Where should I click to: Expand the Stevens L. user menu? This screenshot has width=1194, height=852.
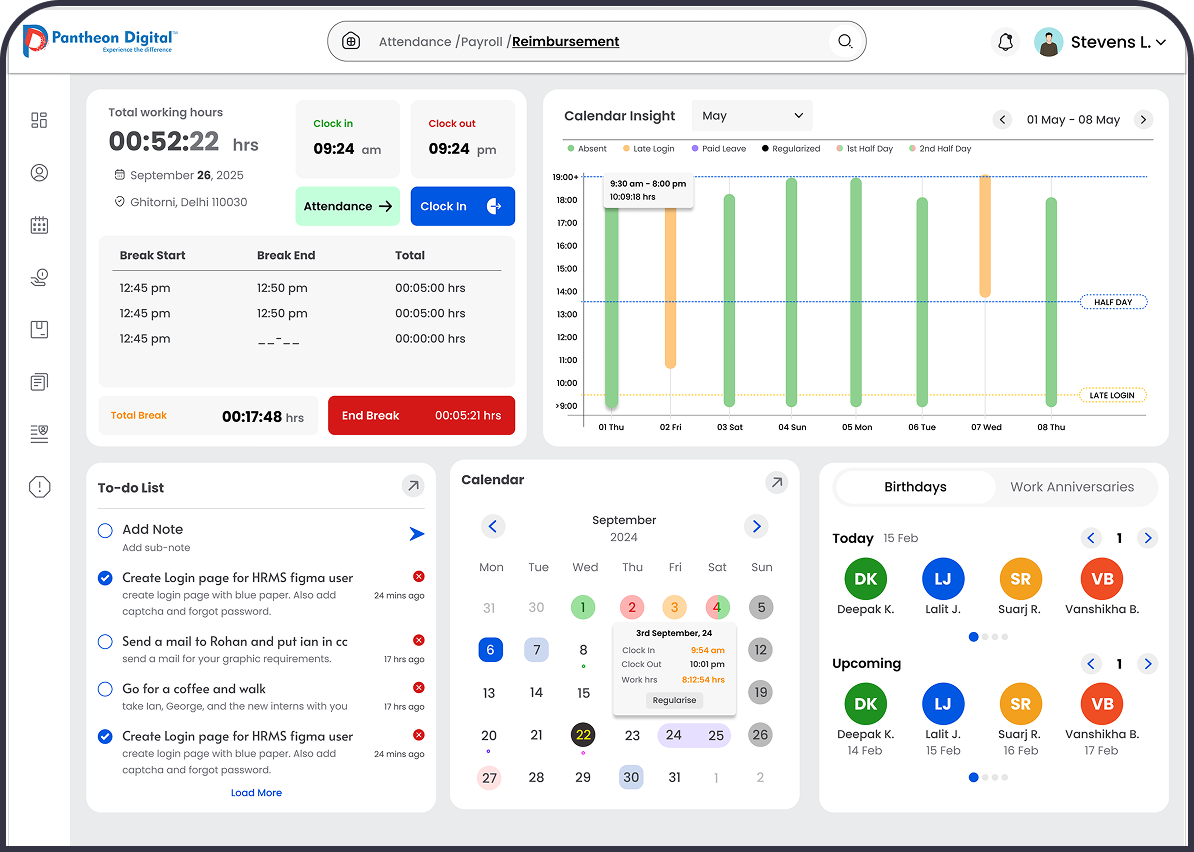[x=1161, y=42]
